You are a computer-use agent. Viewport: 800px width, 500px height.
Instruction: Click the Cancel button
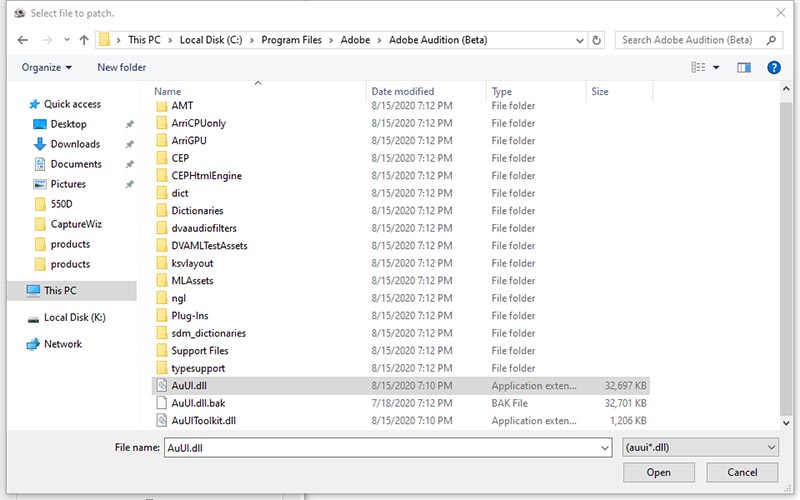[x=742, y=472]
